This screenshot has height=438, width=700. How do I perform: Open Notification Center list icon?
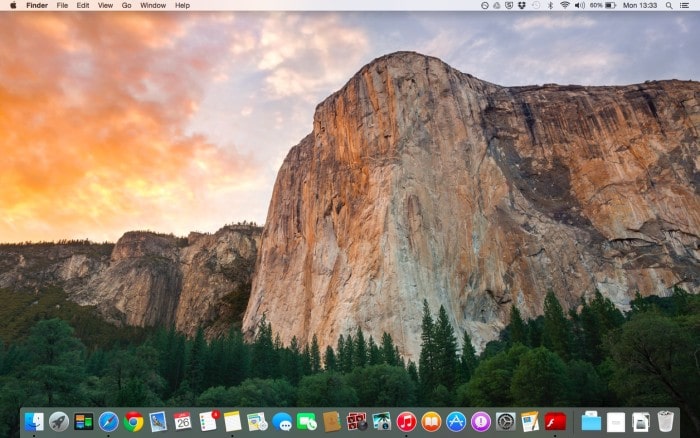(684, 5)
